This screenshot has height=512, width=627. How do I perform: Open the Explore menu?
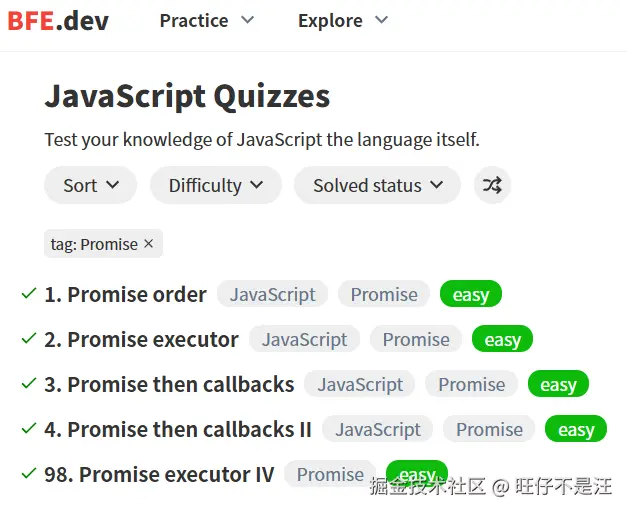343,21
